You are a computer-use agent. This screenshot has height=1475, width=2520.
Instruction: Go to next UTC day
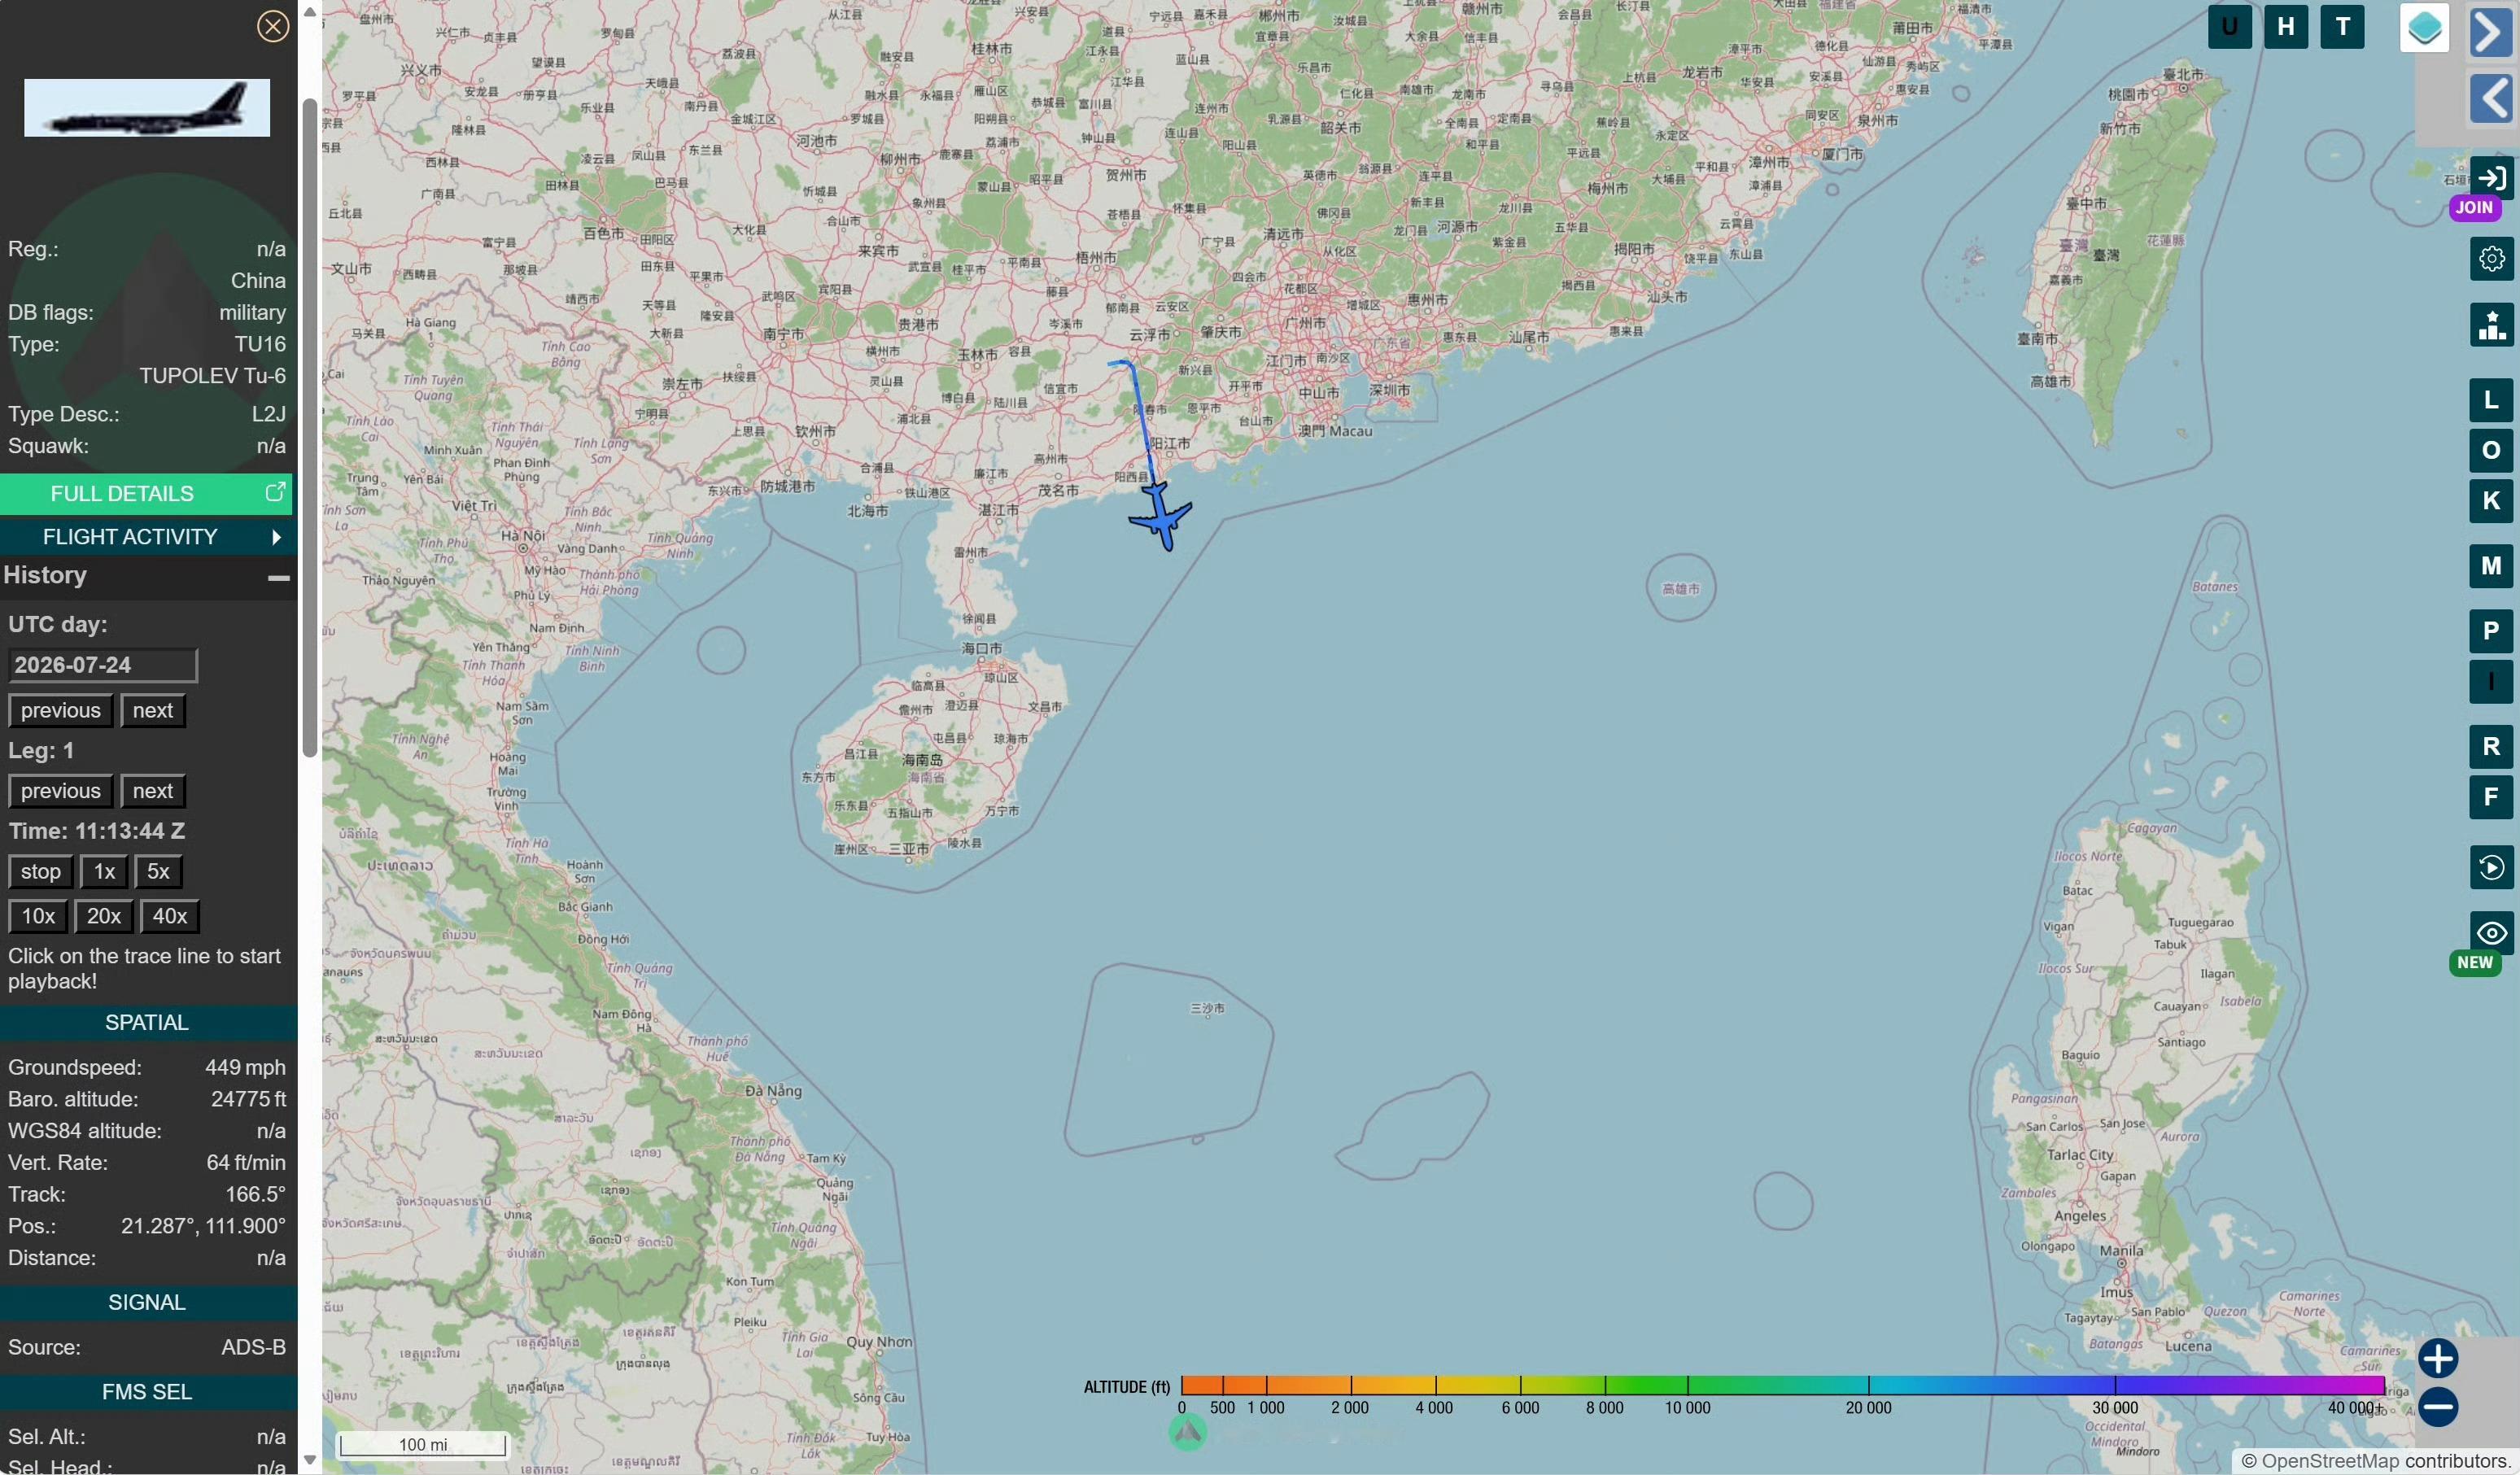click(x=153, y=711)
